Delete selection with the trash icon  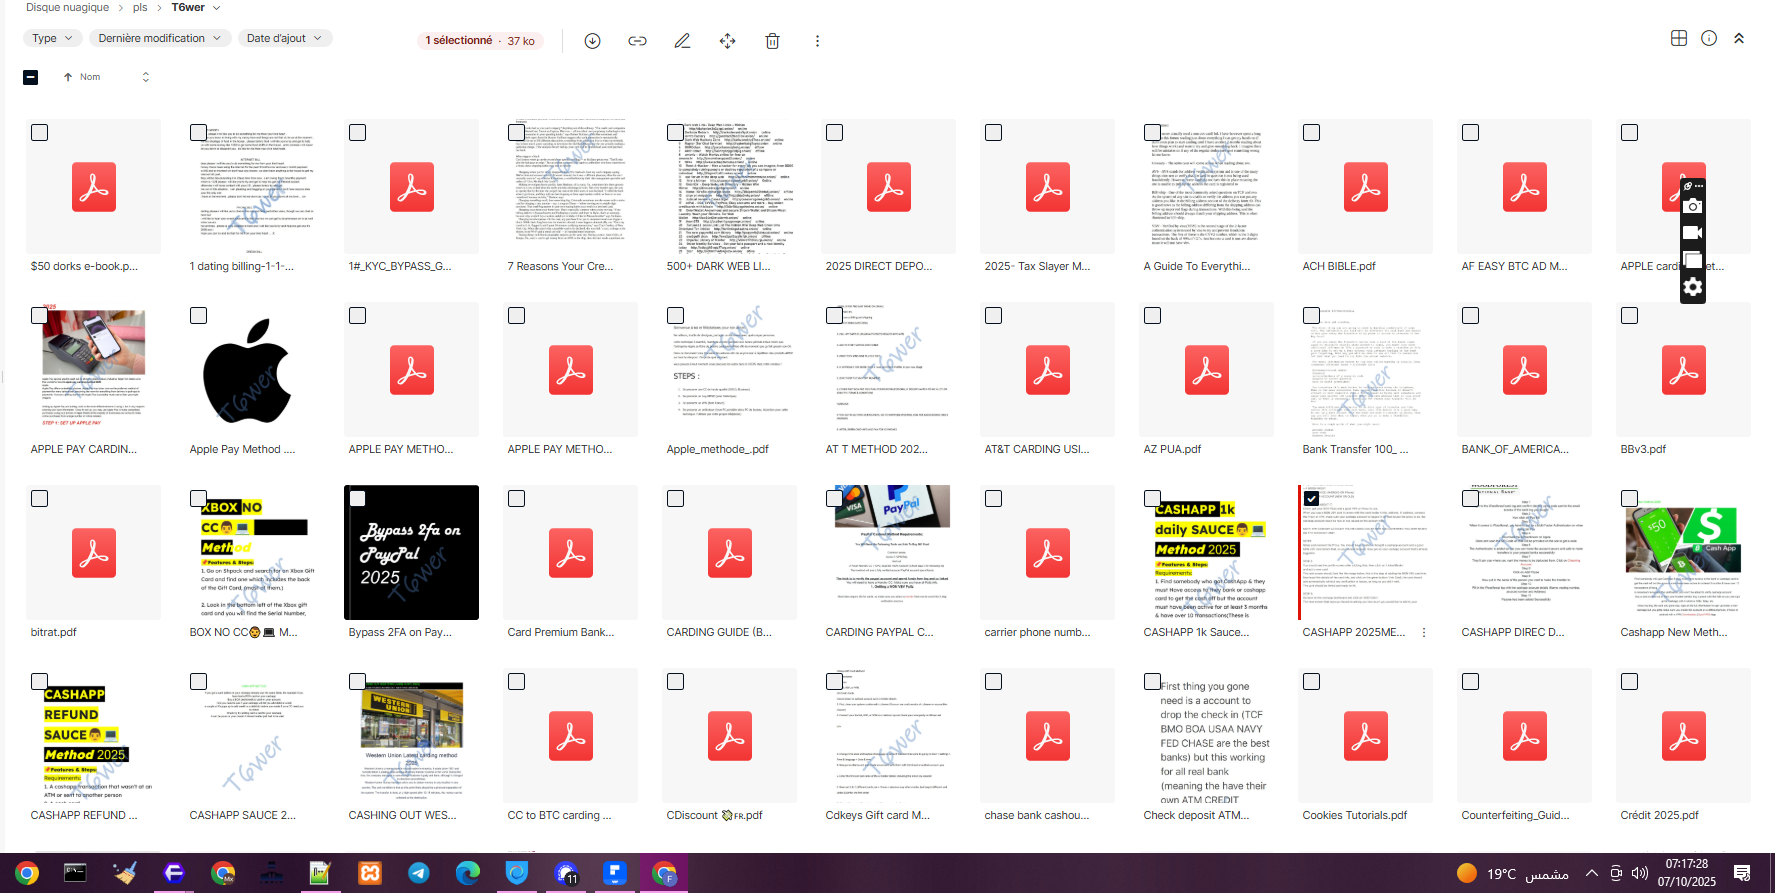tap(772, 41)
